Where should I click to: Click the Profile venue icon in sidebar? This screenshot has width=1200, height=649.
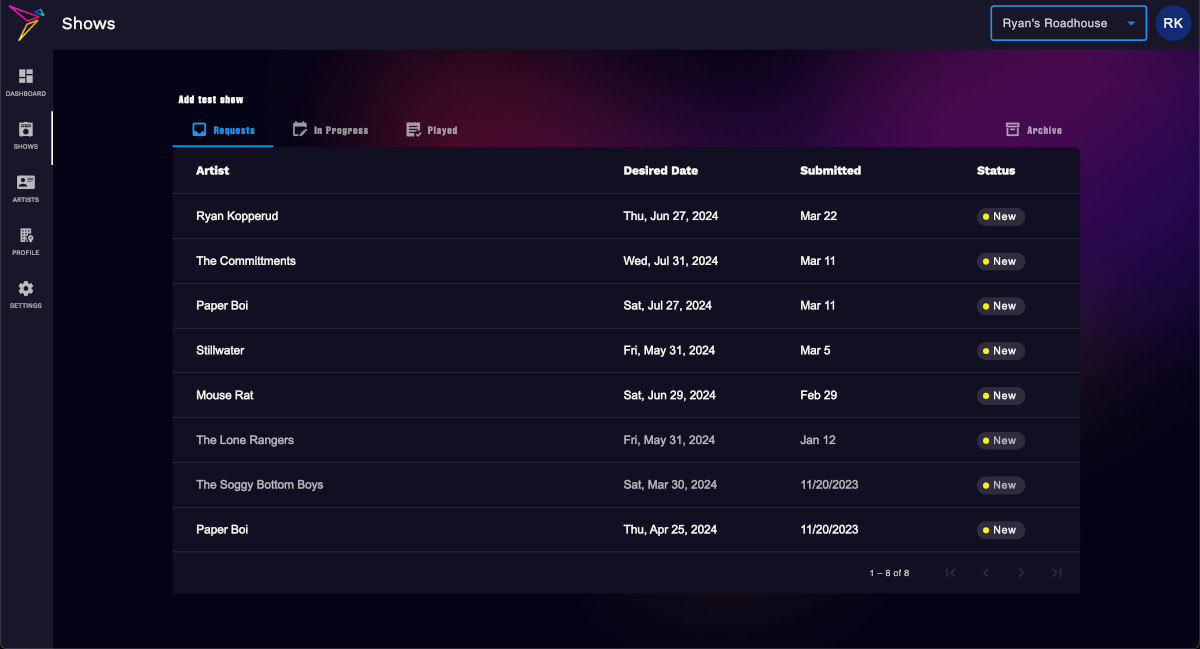tap(25, 239)
